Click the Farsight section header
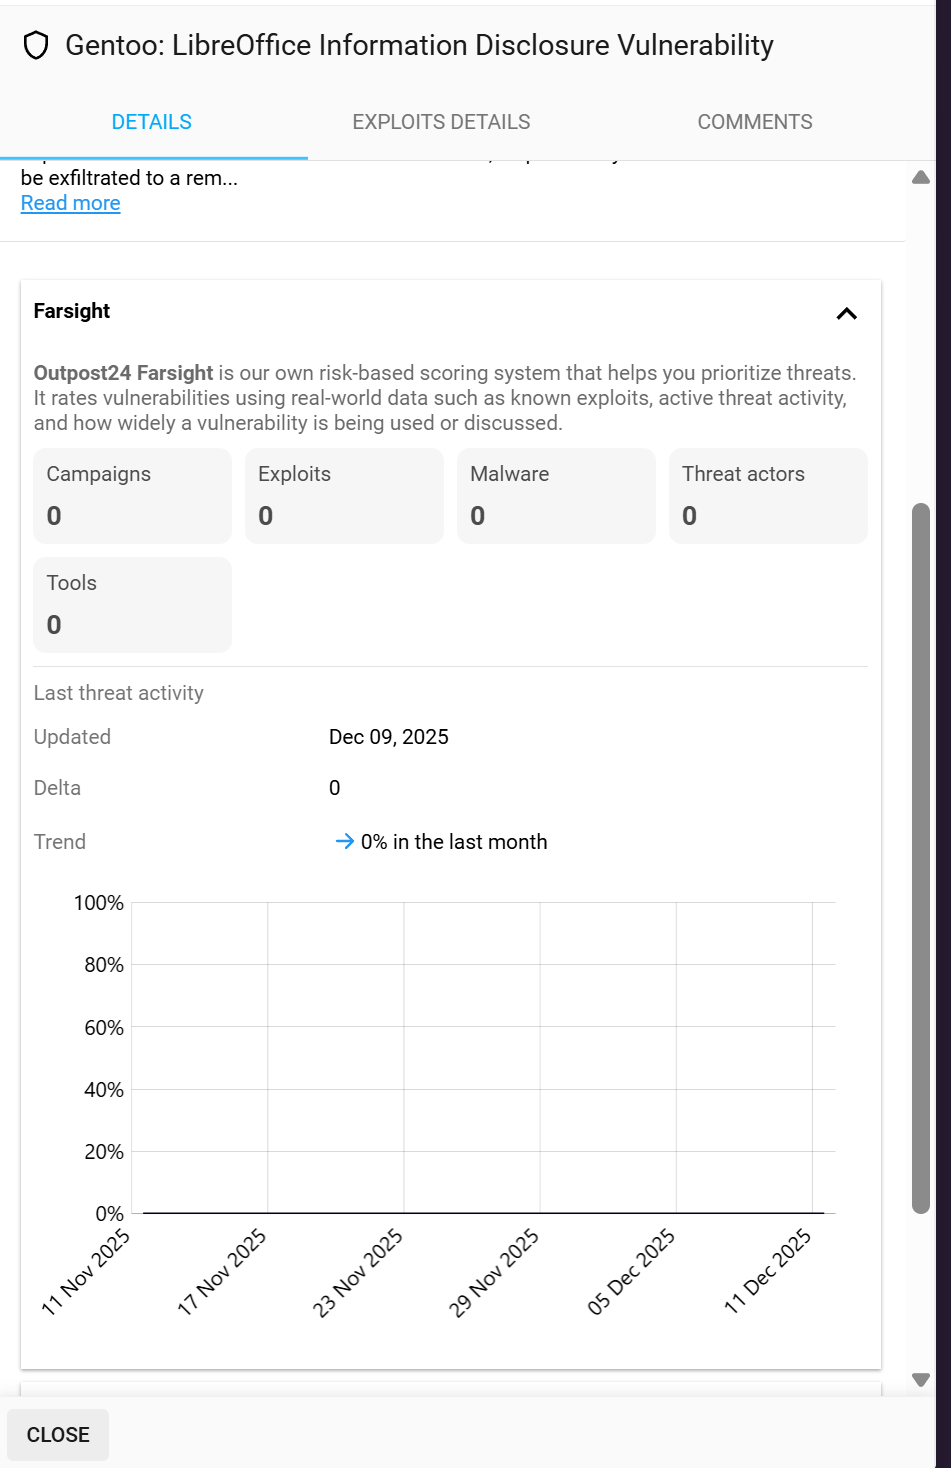The image size is (951, 1468). click(72, 312)
